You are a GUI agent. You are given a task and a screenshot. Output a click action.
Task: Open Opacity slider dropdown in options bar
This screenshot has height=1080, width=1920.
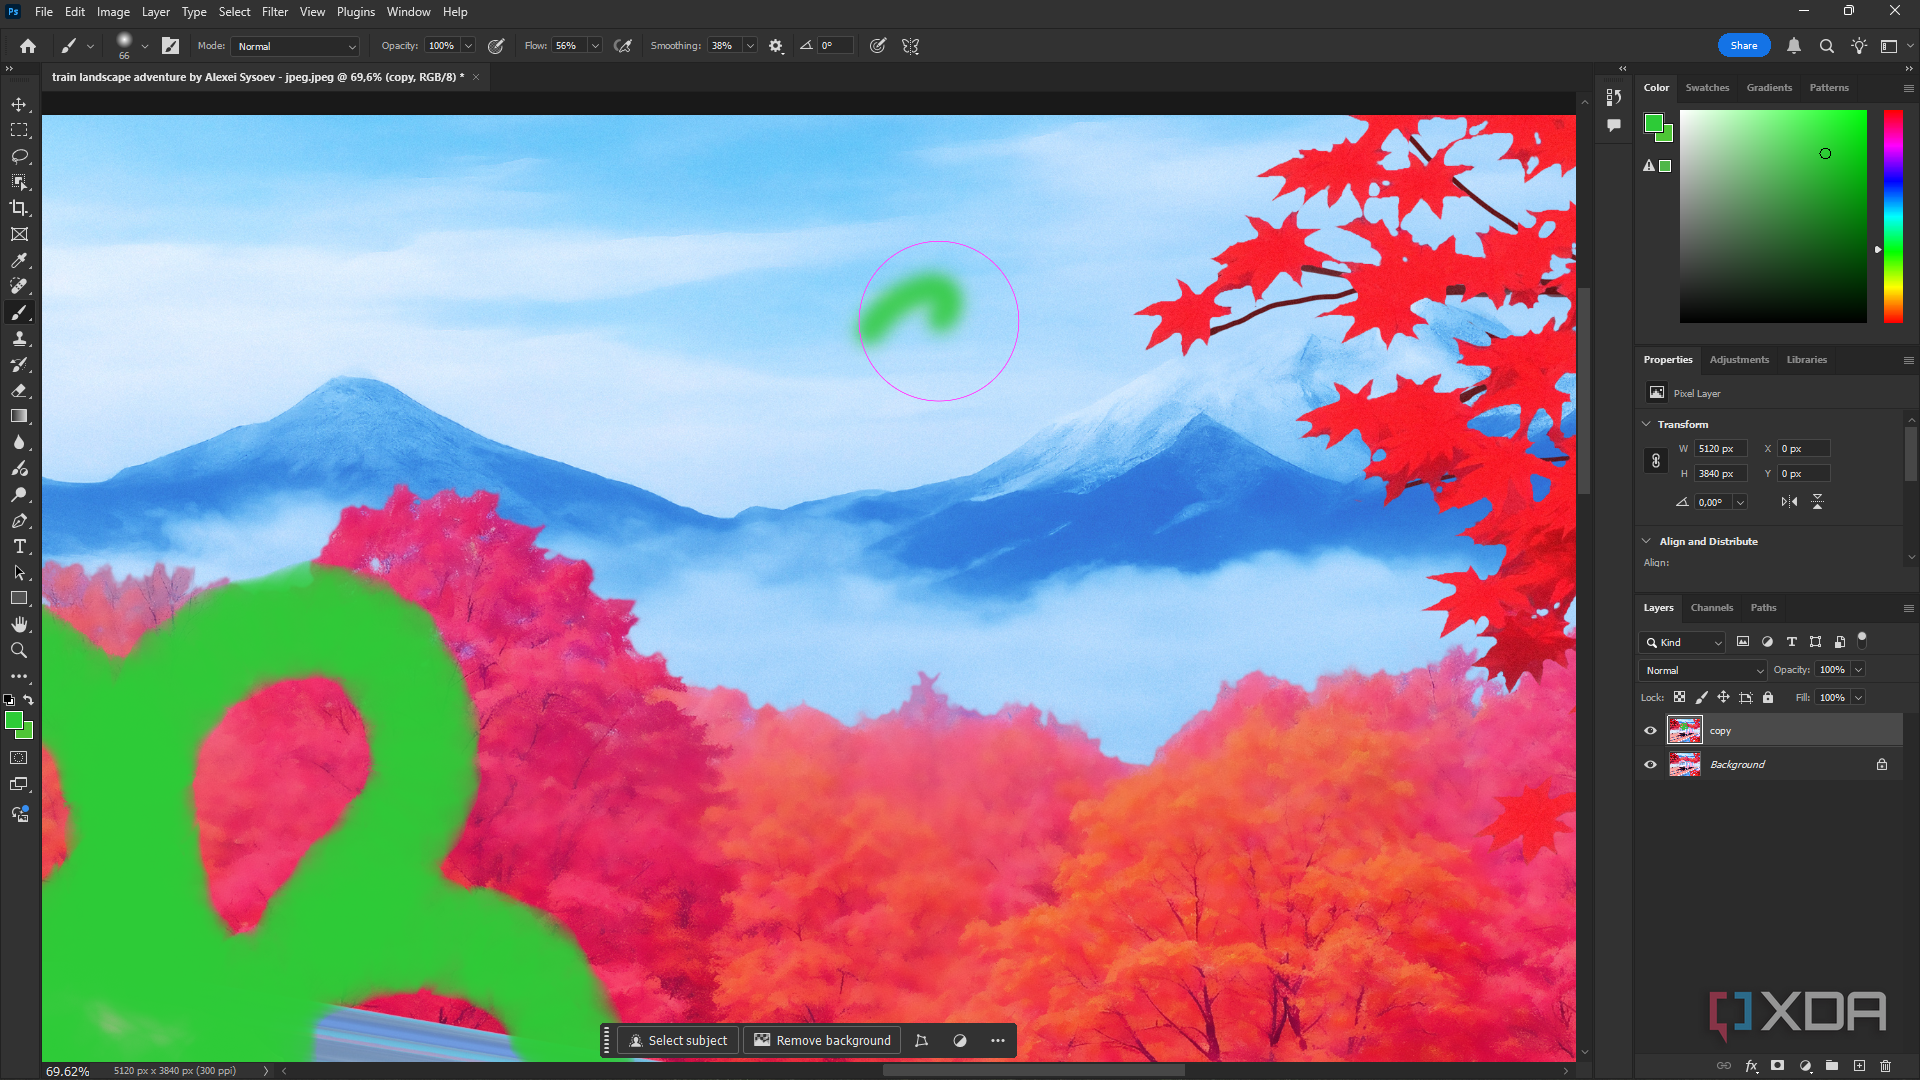click(x=468, y=46)
